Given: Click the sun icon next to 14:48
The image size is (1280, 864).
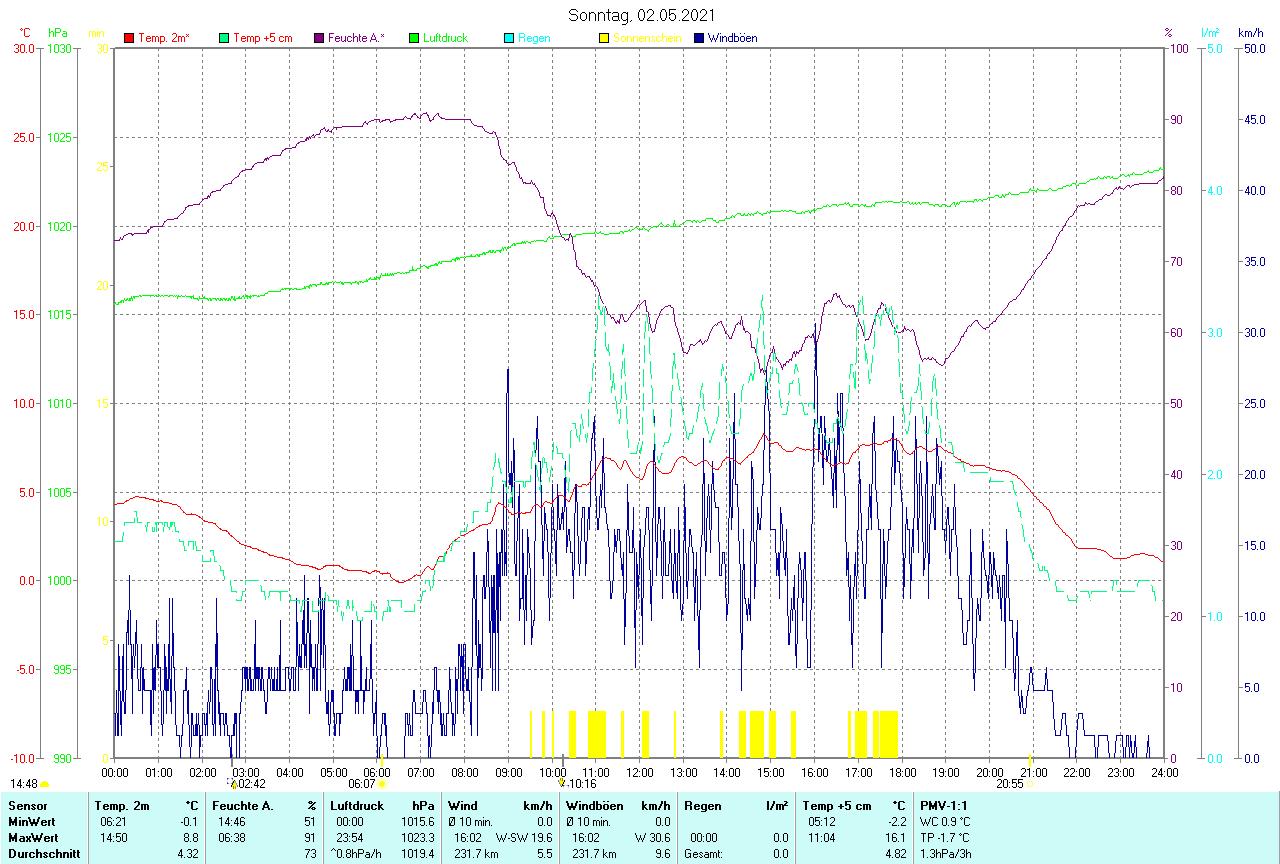Looking at the screenshot, I should point(45,785).
